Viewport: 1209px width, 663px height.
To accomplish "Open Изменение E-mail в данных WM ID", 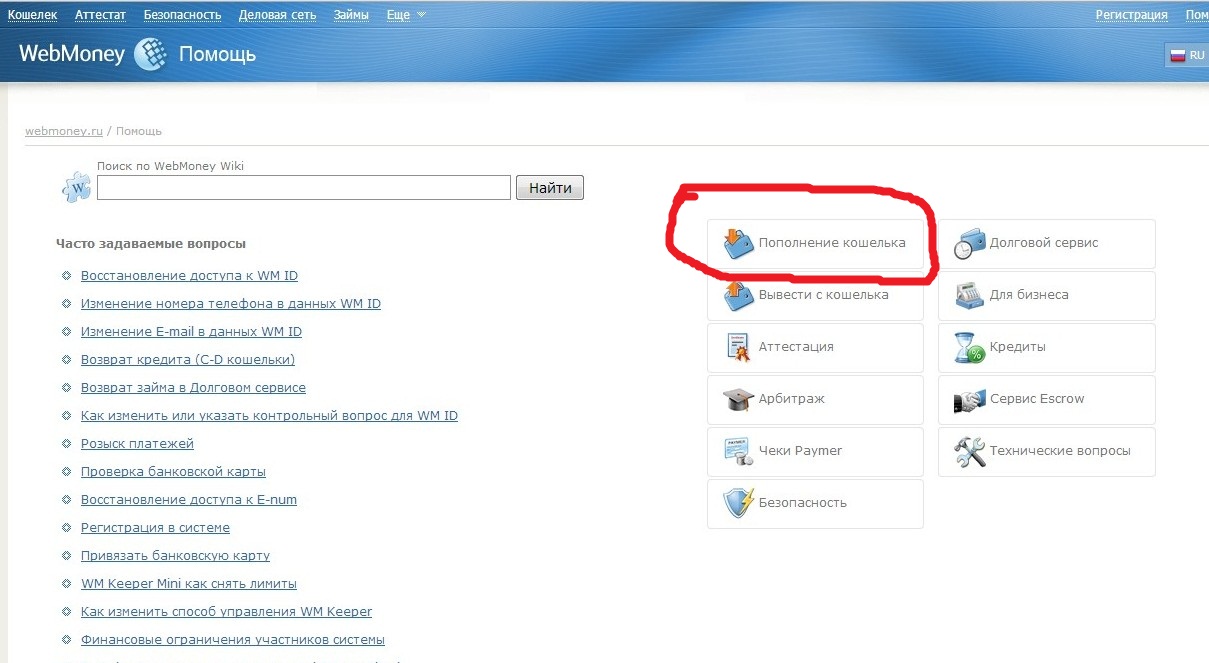I will [x=191, y=332].
